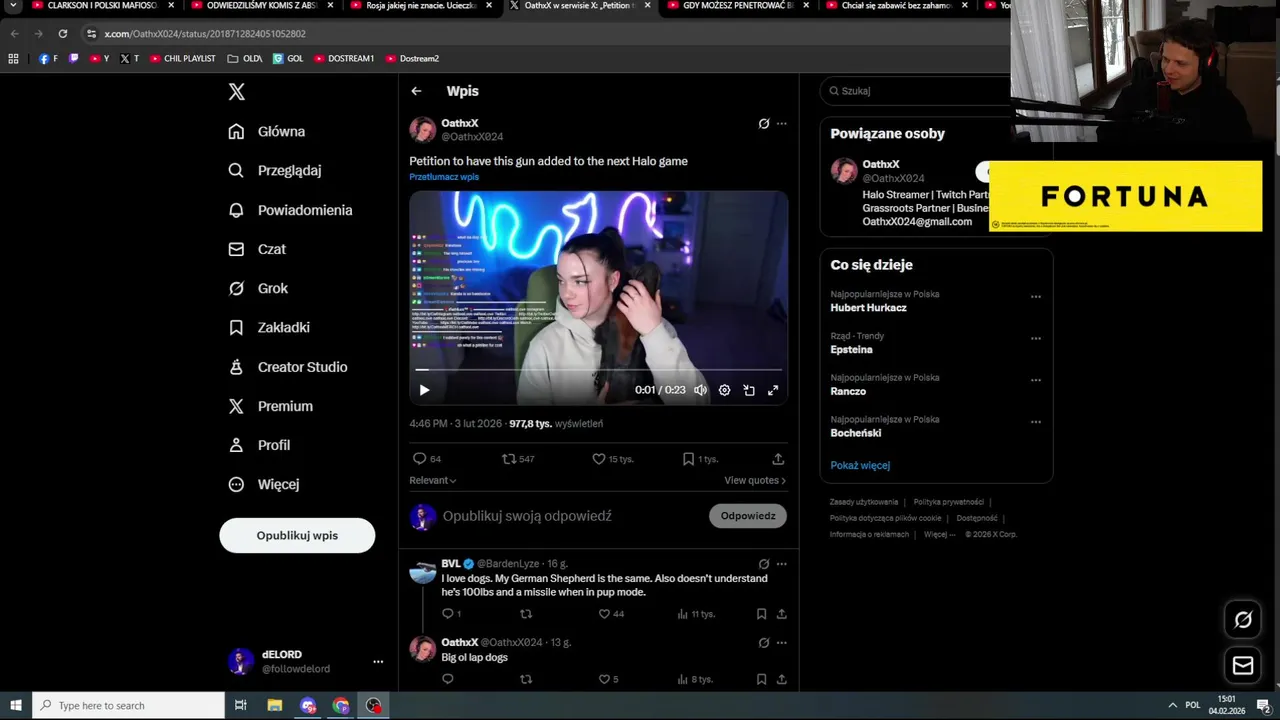Switch to the Rosja jakiej nie znacie tab
Screen dimensions: 1280x720
tap(420, 6)
